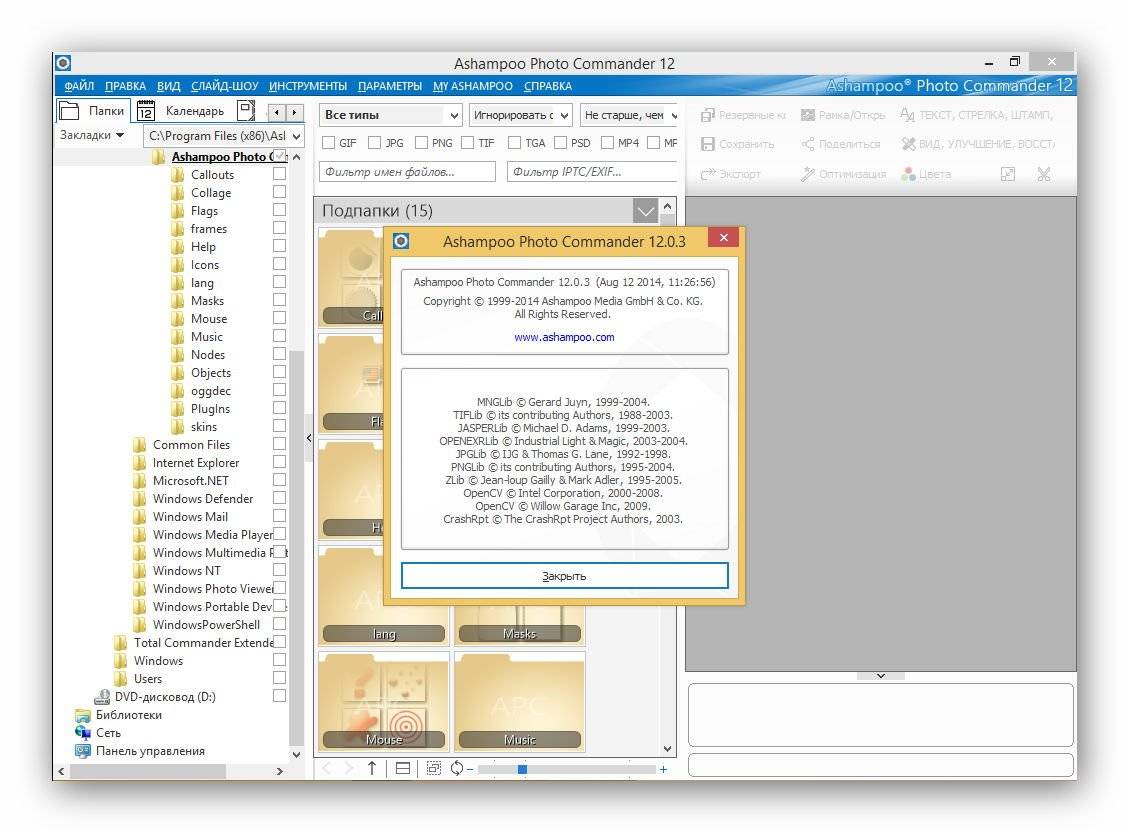Image resolution: width=1129 pixels, height=833 pixels.
Task: Click the back navigation arrow in browser bar
Action: click(x=326, y=768)
